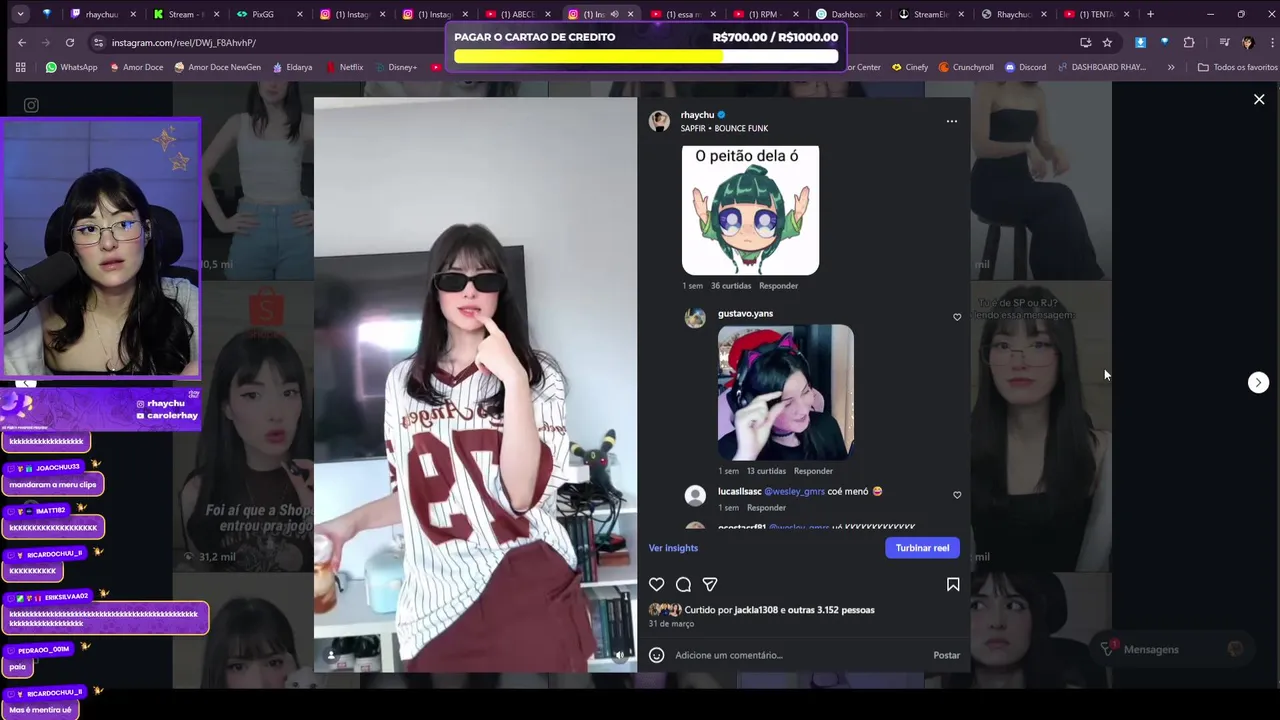Share the reel with the paper plane icon
Viewport: 1280px width, 720px height.
[710, 584]
